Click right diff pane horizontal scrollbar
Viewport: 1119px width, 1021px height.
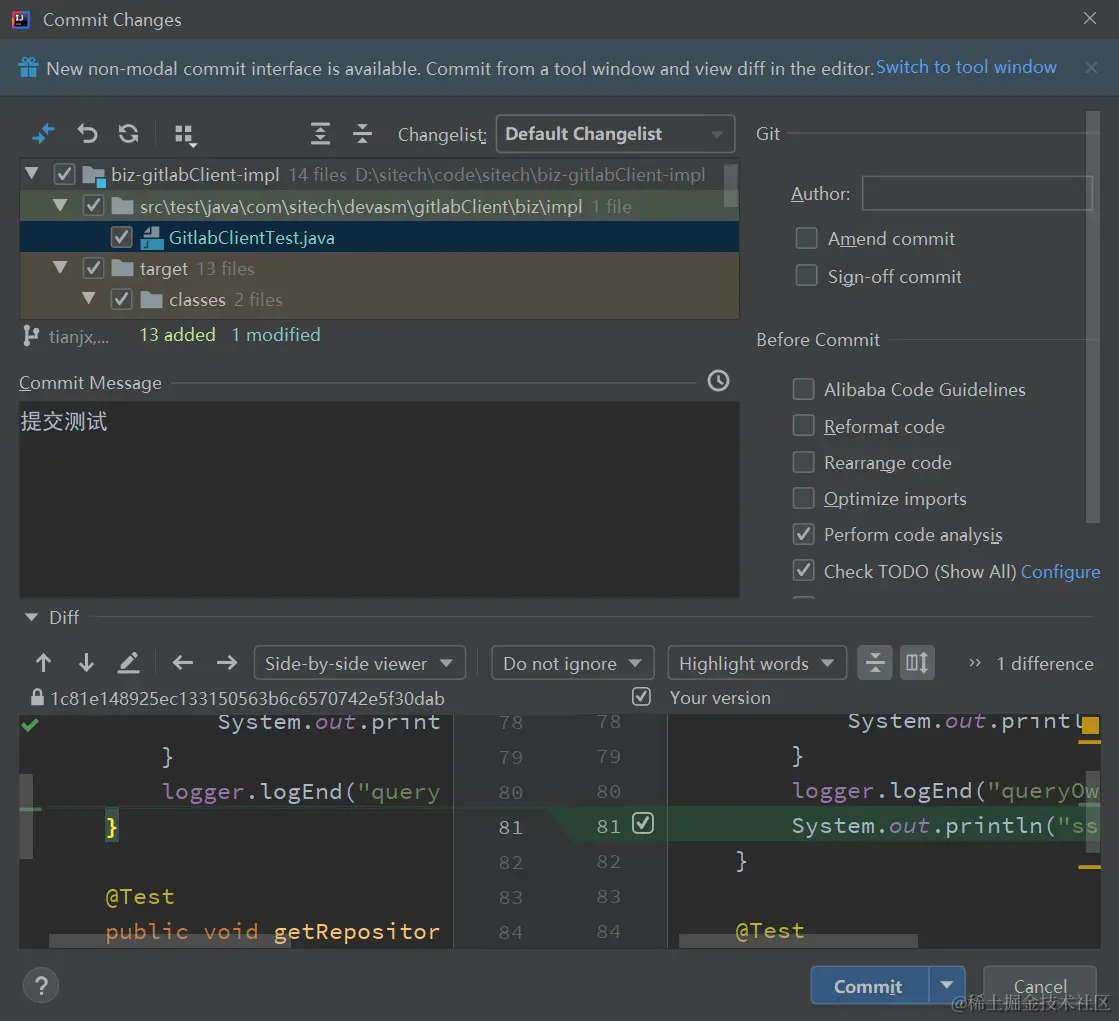tap(798, 941)
